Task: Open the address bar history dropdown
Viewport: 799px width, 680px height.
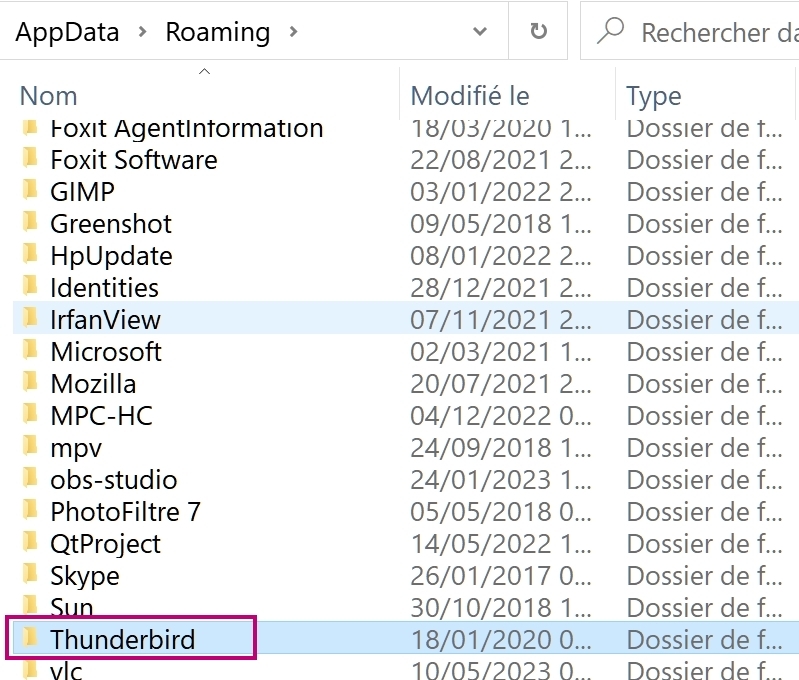Action: click(480, 31)
